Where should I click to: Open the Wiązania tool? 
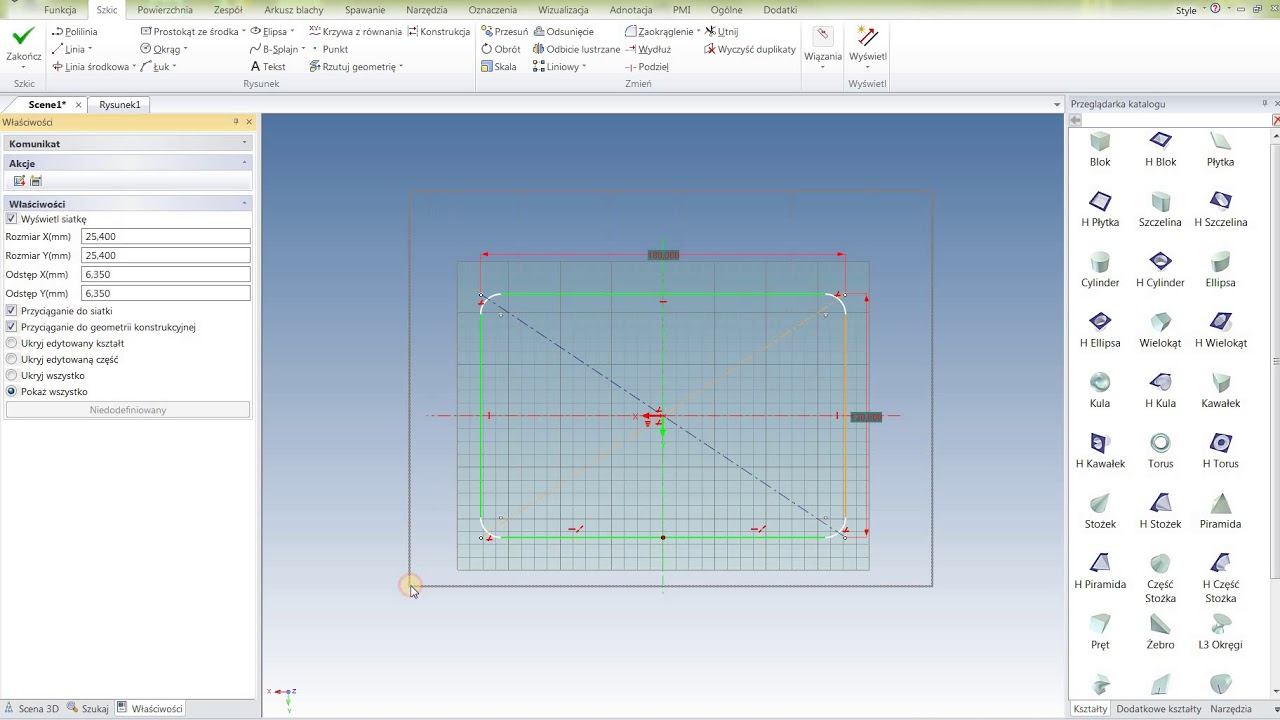click(x=823, y=45)
